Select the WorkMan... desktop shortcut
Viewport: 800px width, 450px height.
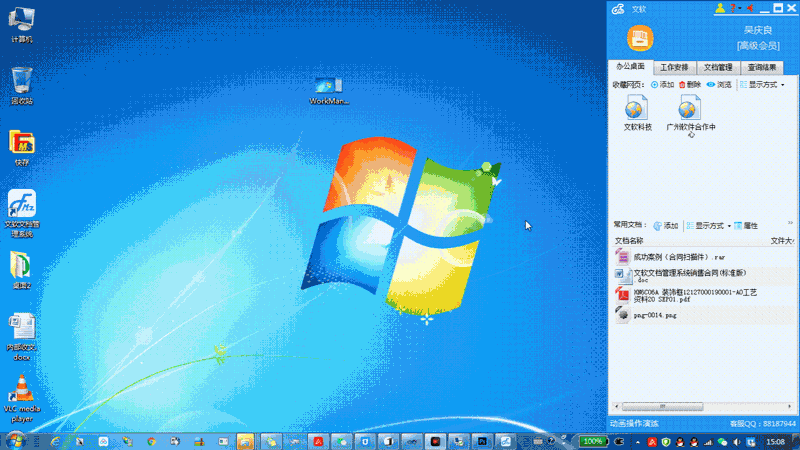(329, 91)
